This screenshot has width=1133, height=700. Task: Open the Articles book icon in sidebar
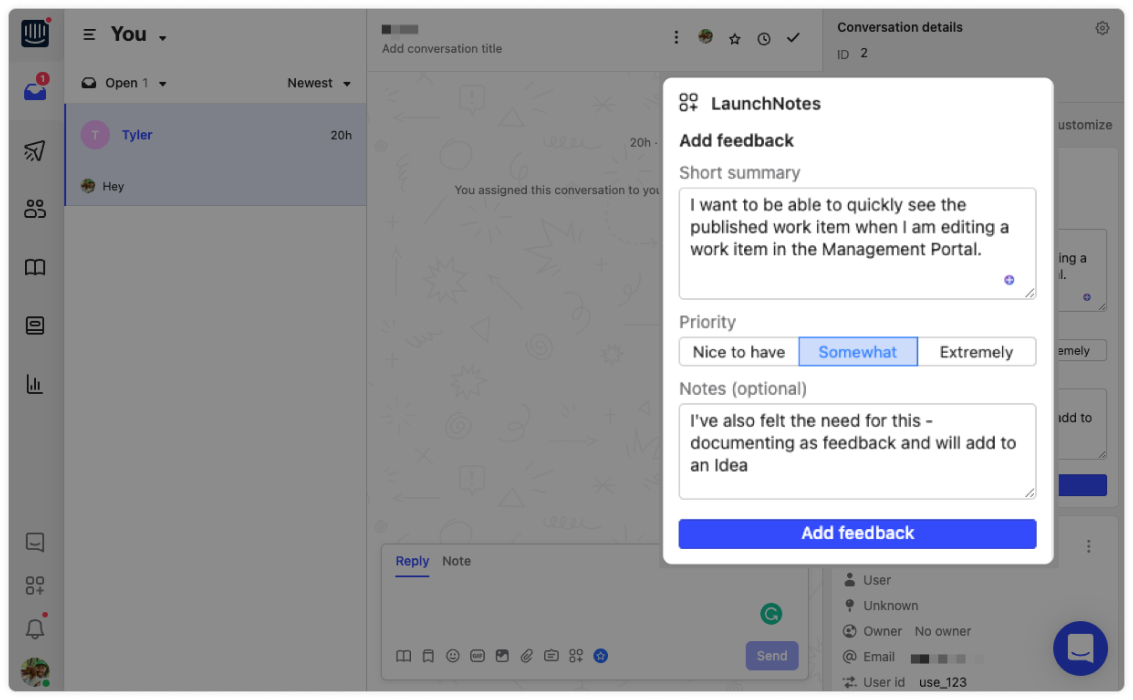pyautogui.click(x=35, y=267)
